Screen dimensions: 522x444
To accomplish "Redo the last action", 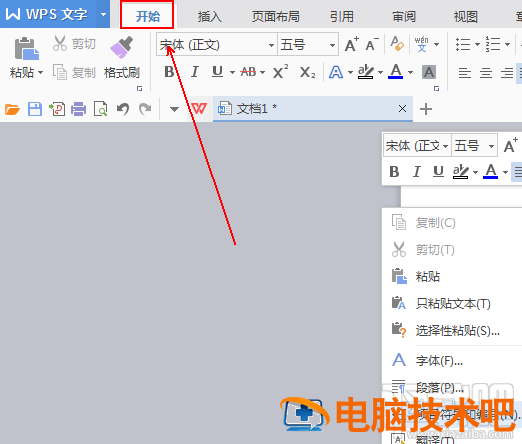I will pyautogui.click(x=145, y=109).
